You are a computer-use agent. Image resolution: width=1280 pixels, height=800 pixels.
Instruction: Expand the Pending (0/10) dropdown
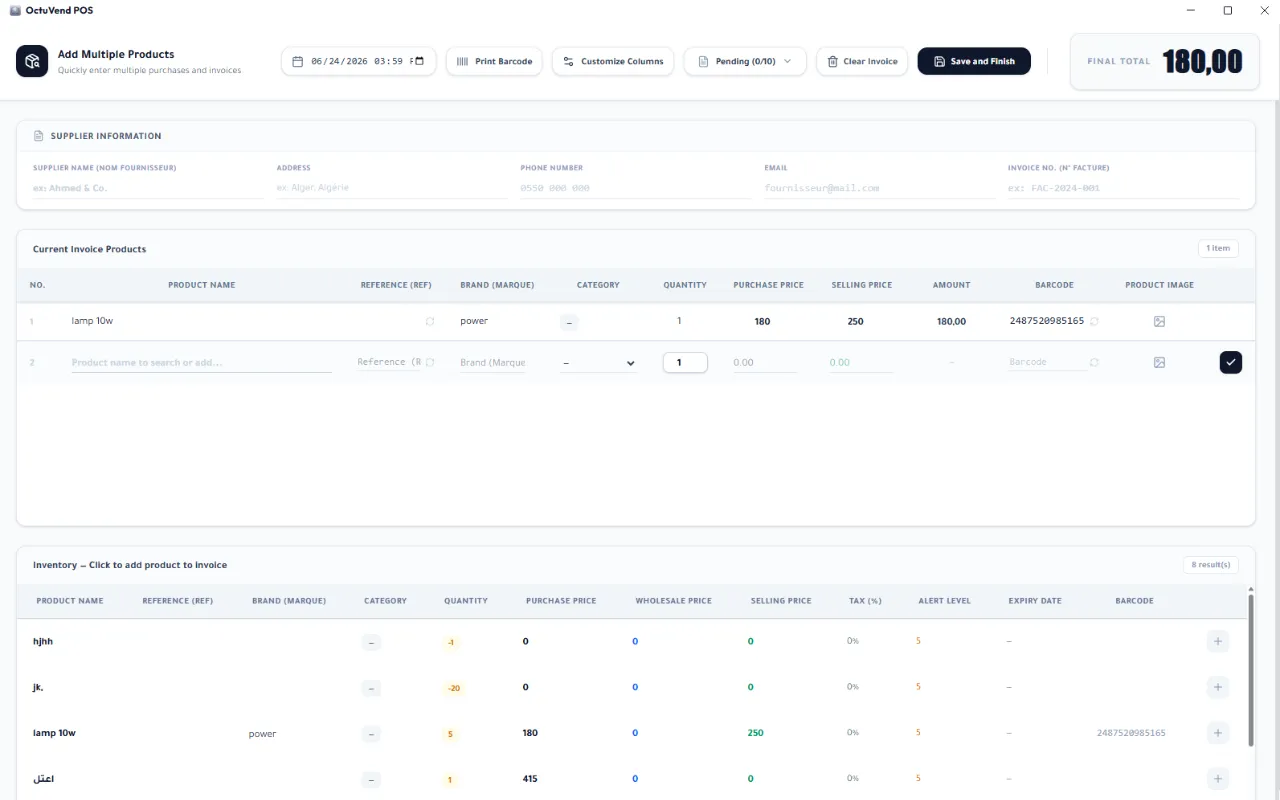(x=745, y=61)
